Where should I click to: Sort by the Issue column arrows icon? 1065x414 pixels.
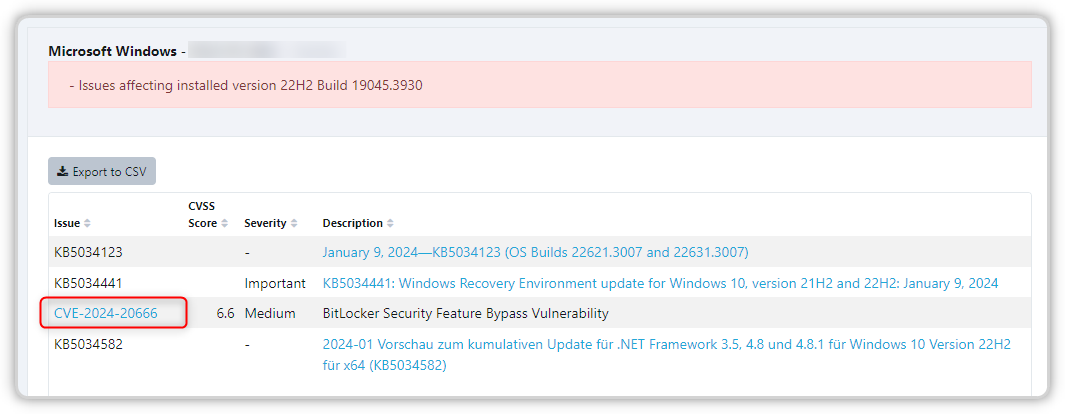coord(87,223)
